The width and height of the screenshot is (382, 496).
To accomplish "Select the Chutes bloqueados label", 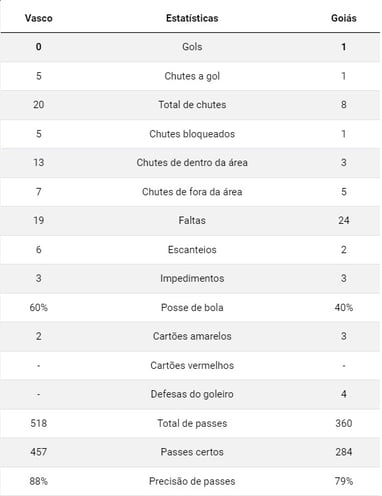I will (192, 134).
